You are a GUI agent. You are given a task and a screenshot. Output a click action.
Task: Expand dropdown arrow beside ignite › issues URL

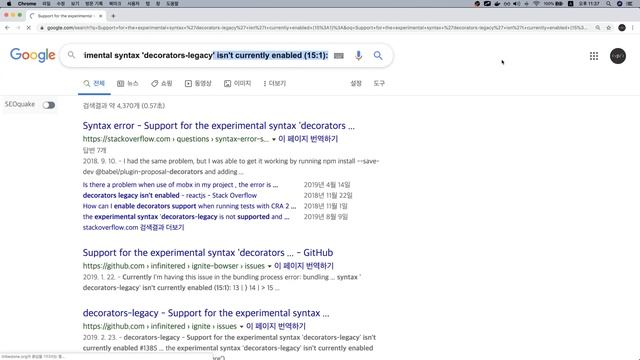(241, 327)
